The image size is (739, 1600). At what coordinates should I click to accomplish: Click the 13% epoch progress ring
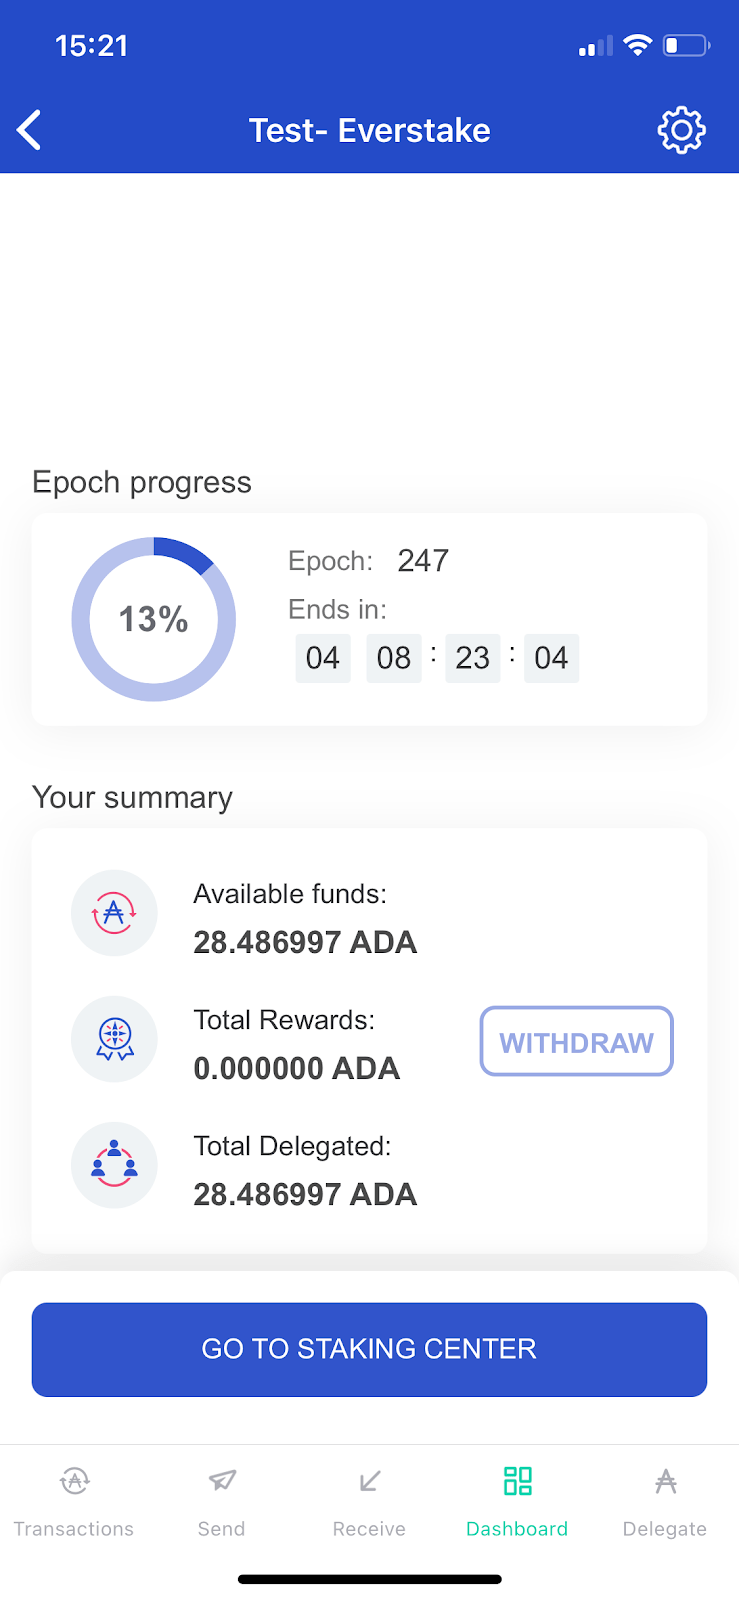pos(154,619)
